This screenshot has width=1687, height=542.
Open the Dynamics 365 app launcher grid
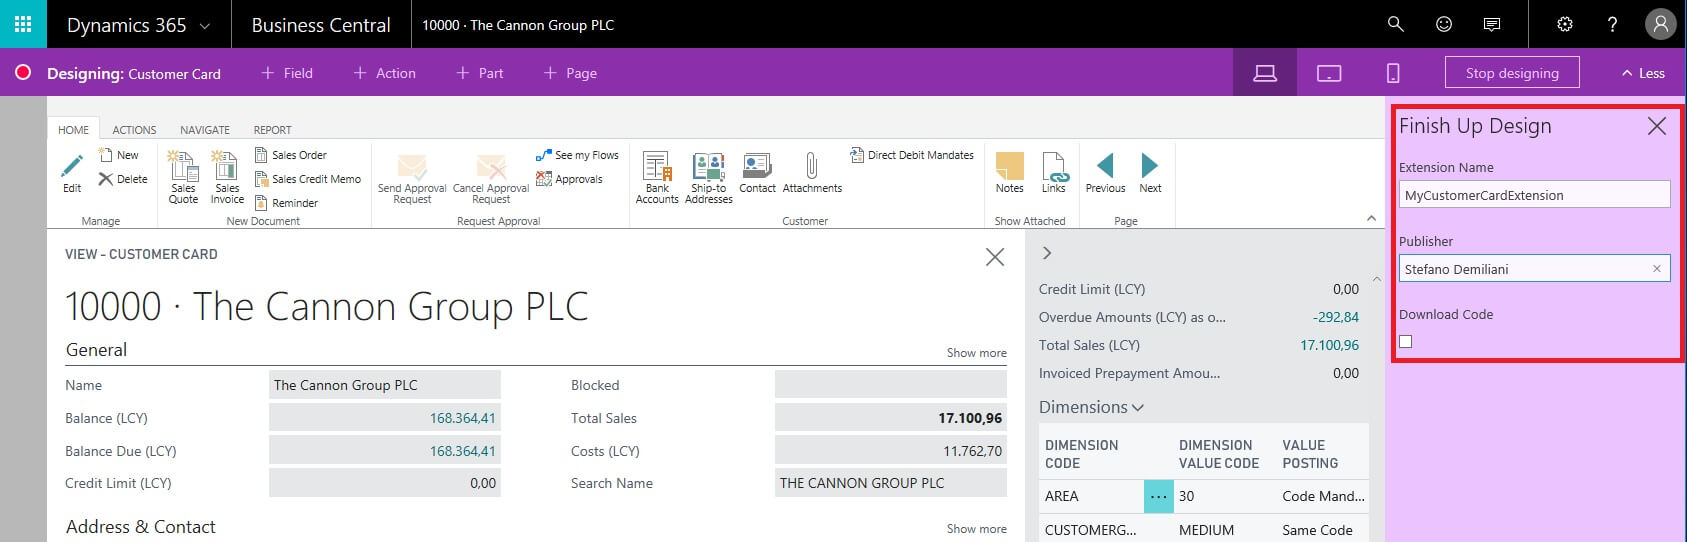point(23,24)
